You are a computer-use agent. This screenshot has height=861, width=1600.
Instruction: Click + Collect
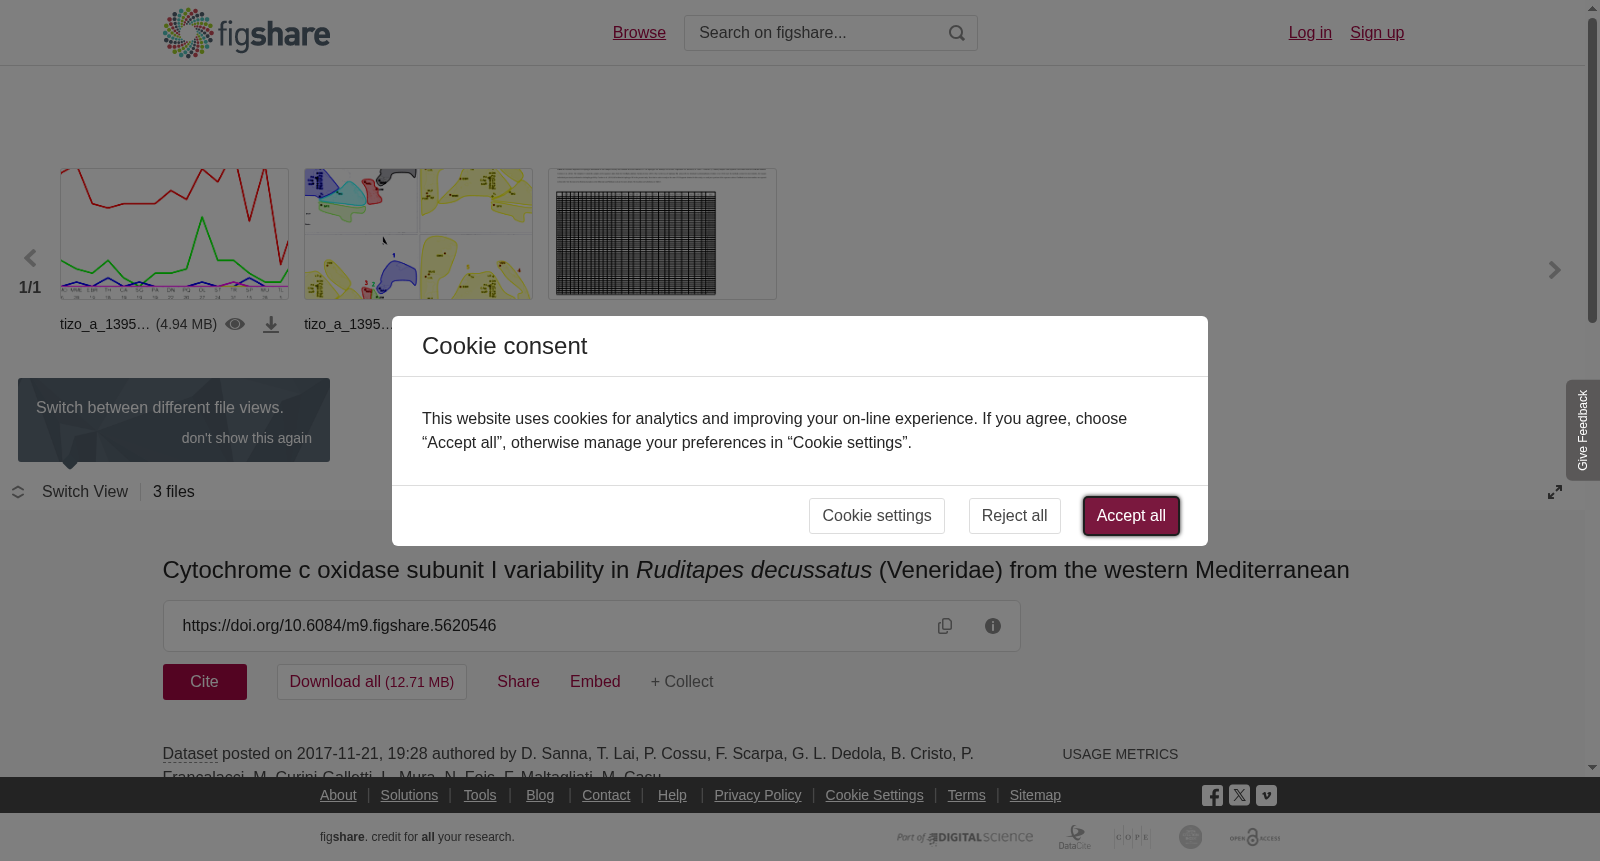tap(682, 682)
